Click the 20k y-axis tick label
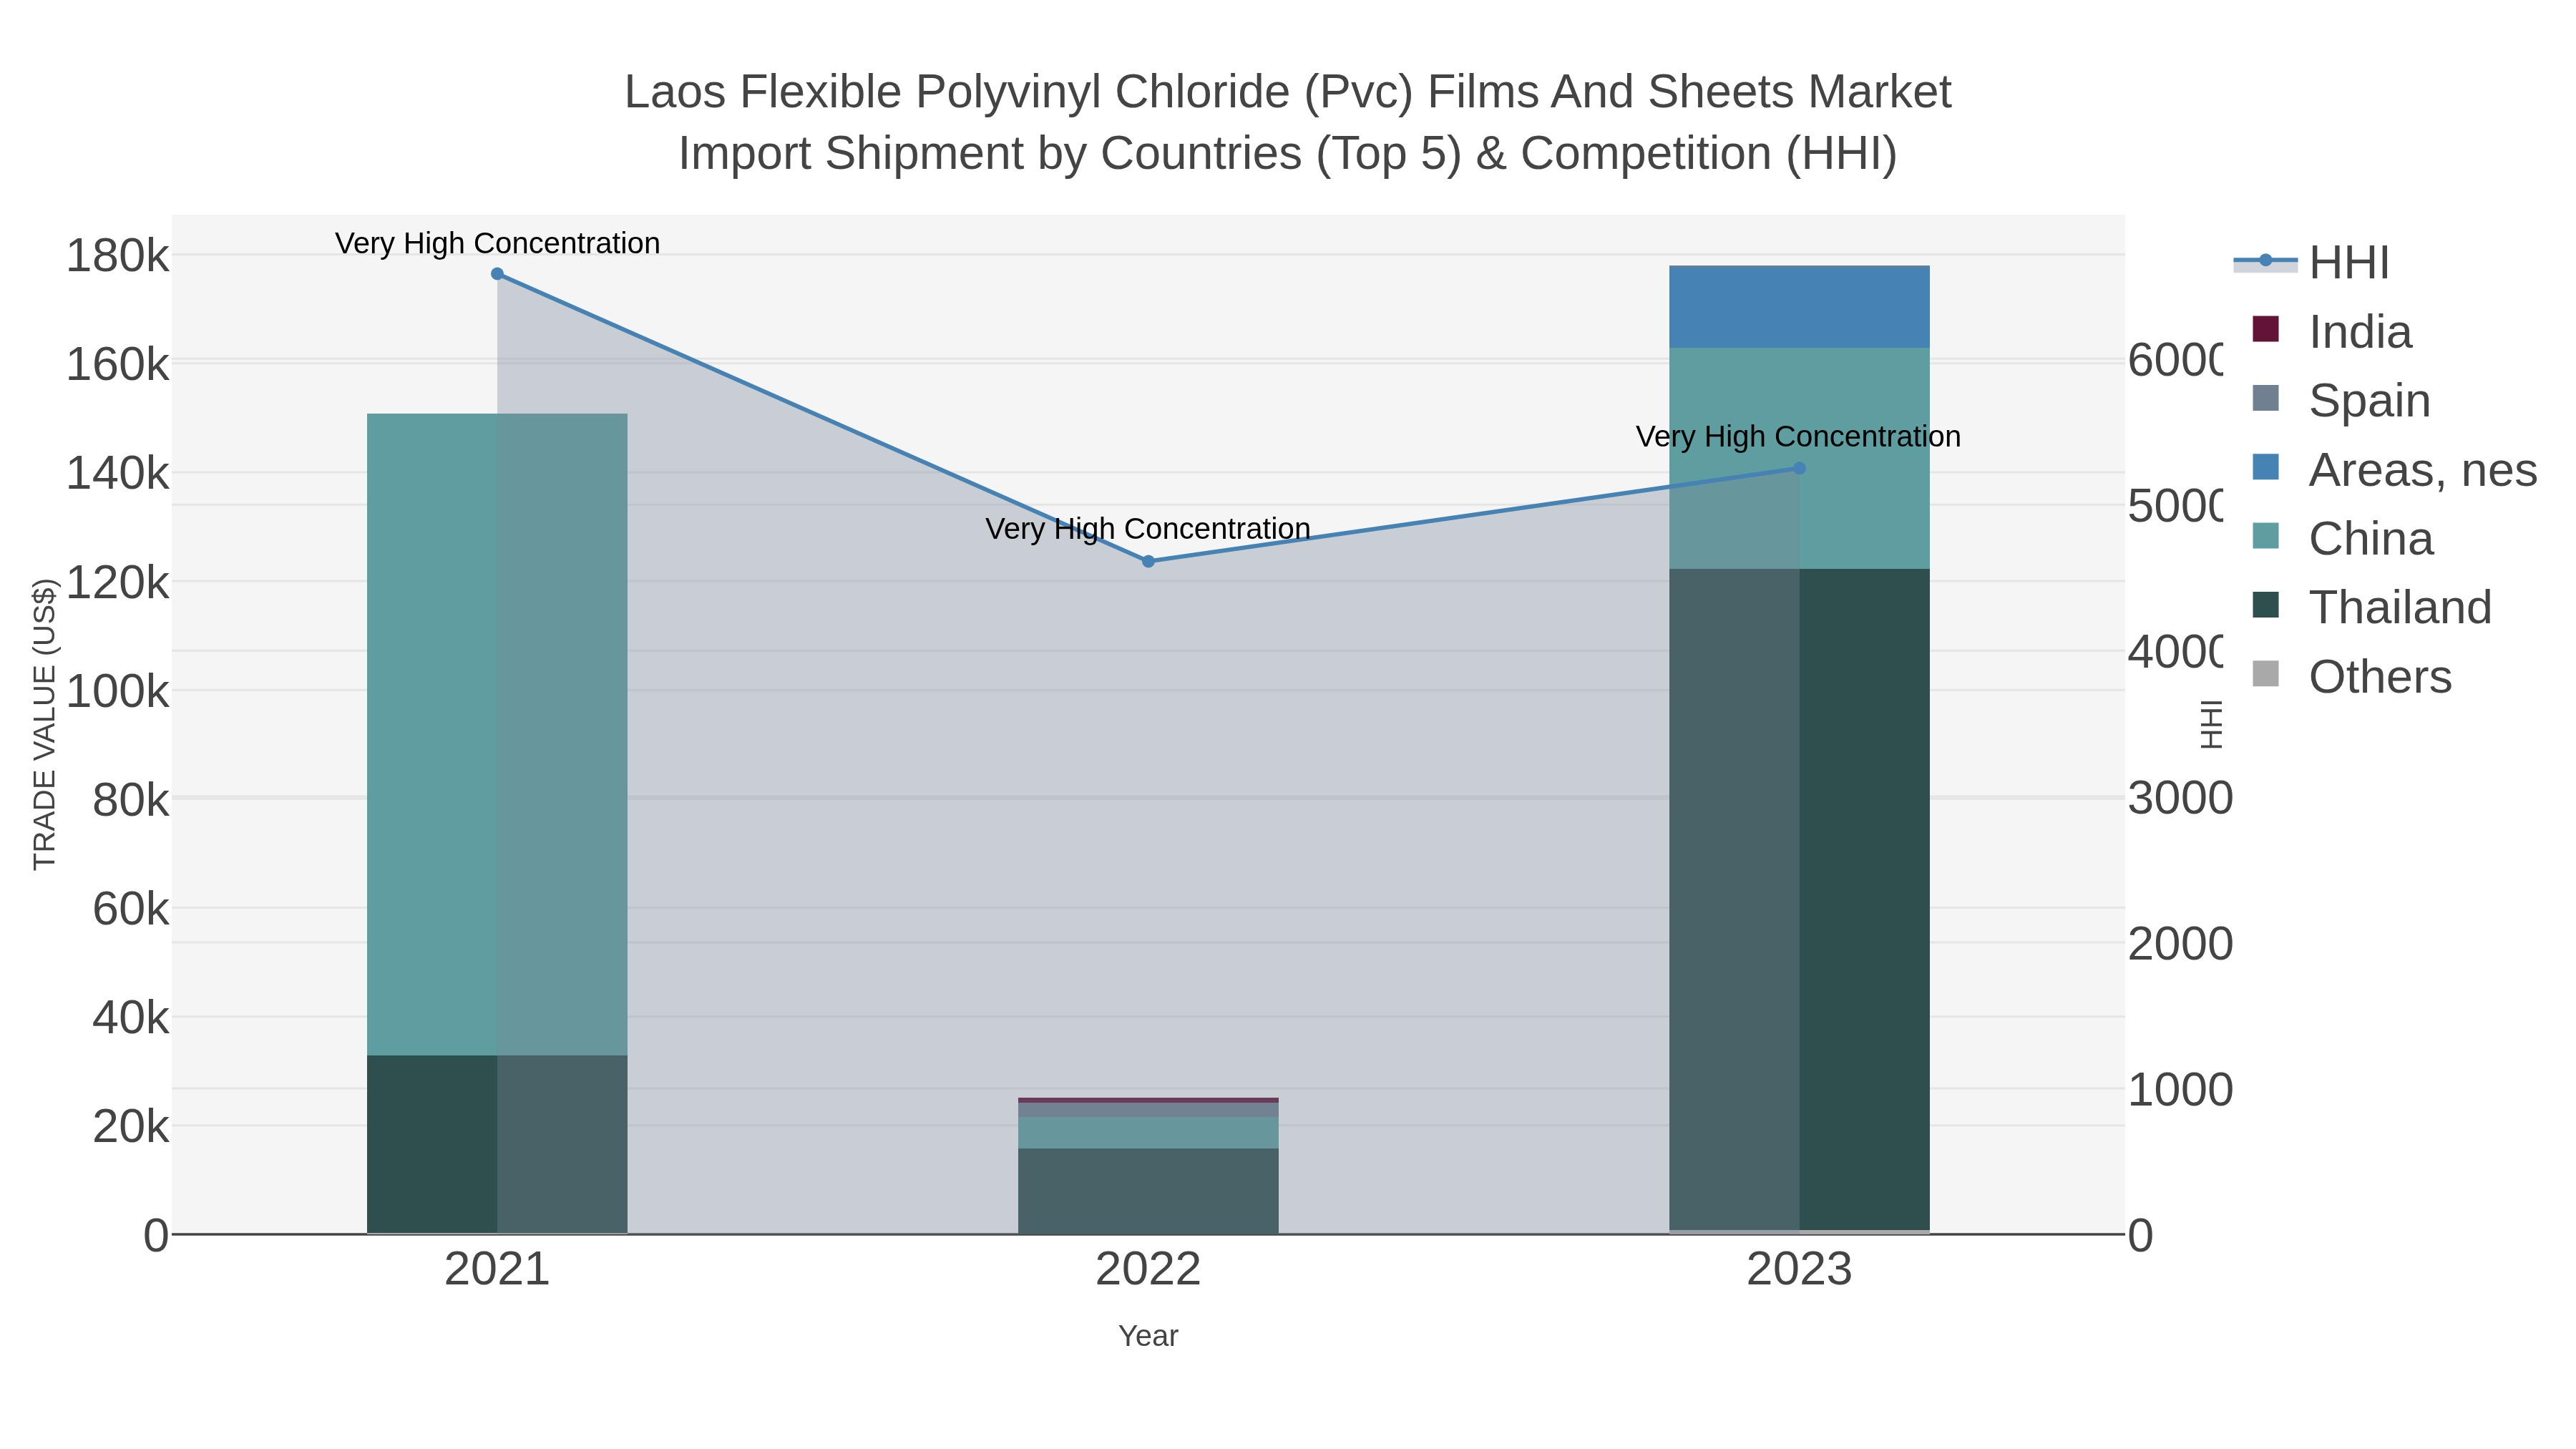 click(131, 1128)
